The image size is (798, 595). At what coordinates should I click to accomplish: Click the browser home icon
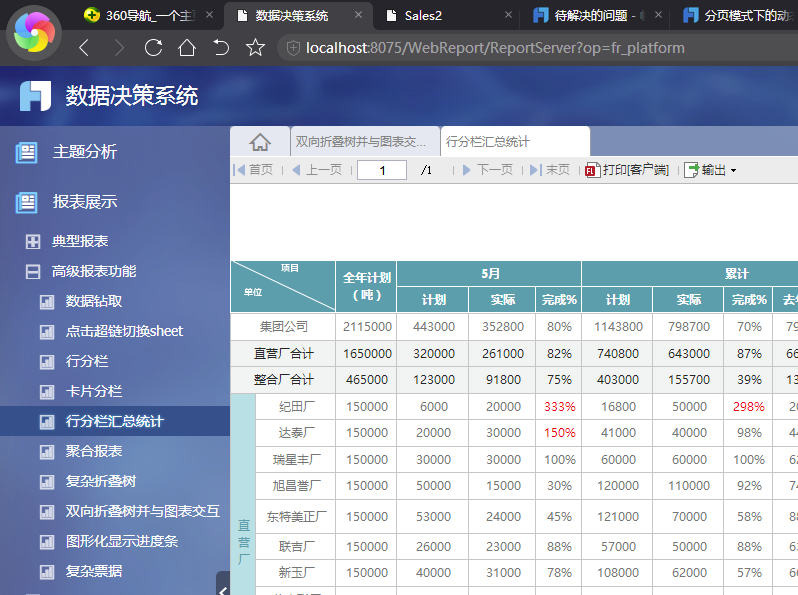pyautogui.click(x=187, y=48)
